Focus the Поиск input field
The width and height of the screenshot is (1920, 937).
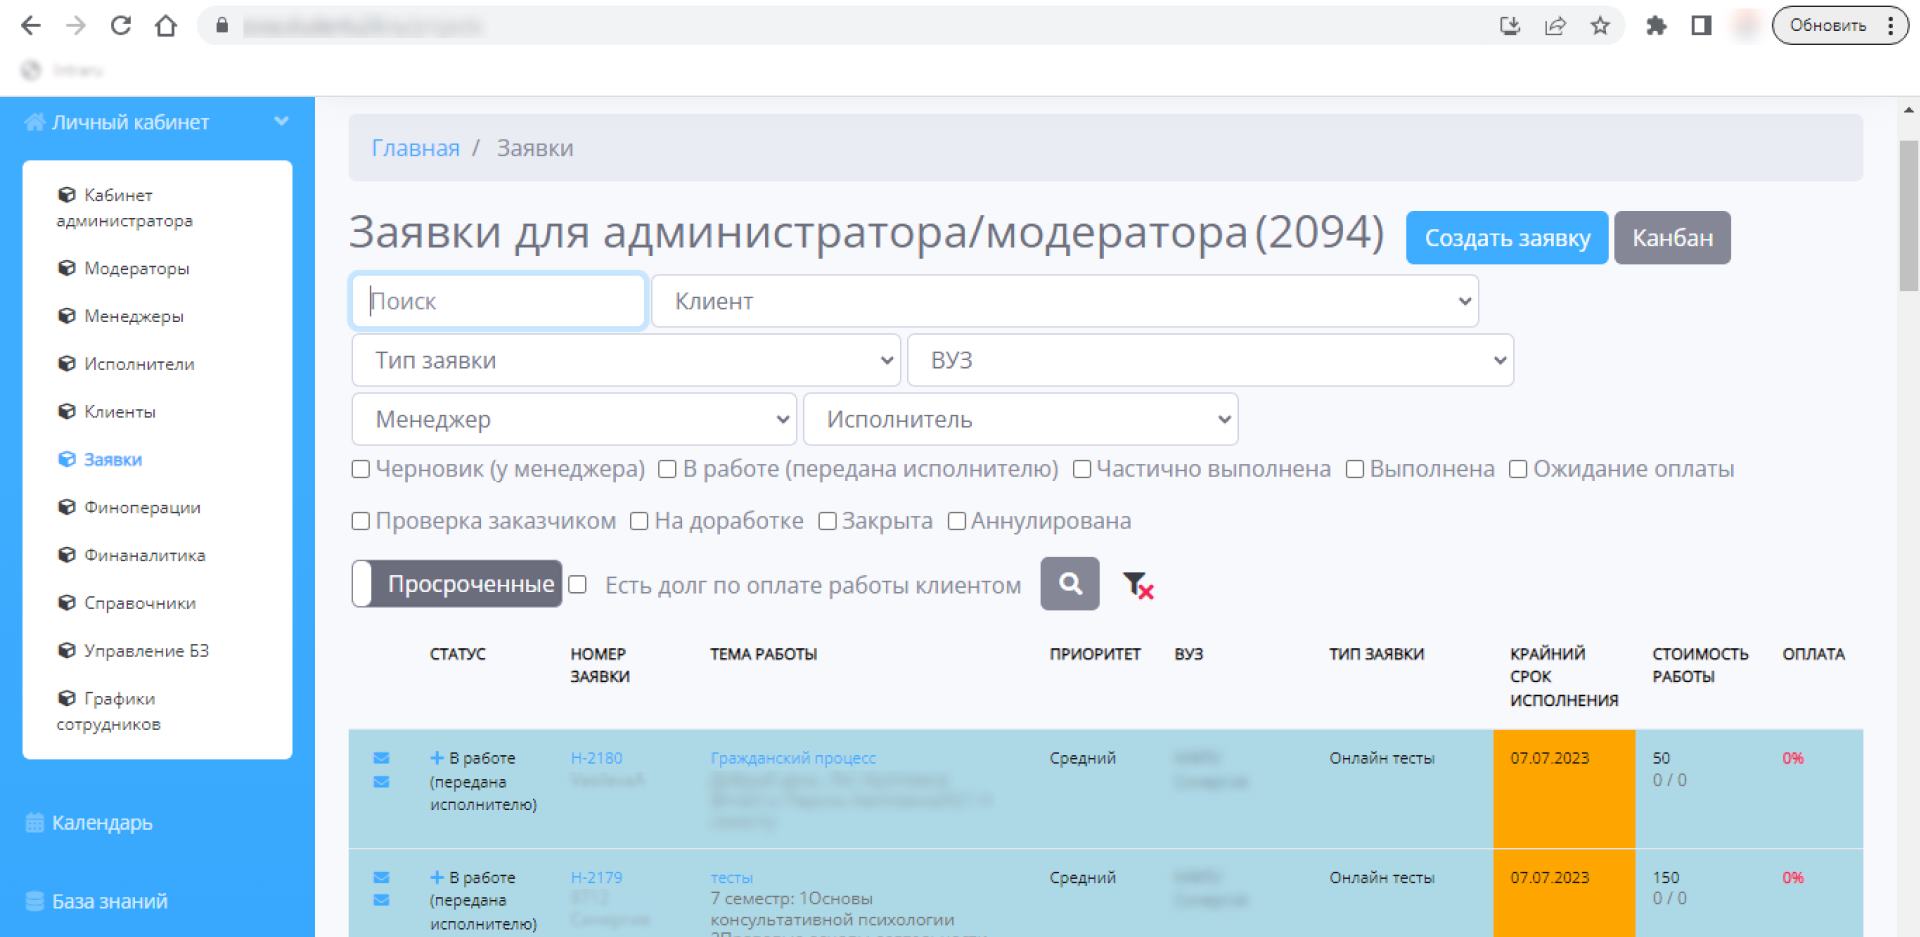[x=498, y=301]
